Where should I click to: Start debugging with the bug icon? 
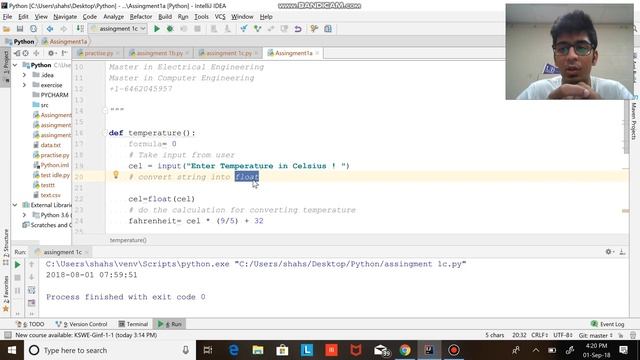(x=170, y=29)
